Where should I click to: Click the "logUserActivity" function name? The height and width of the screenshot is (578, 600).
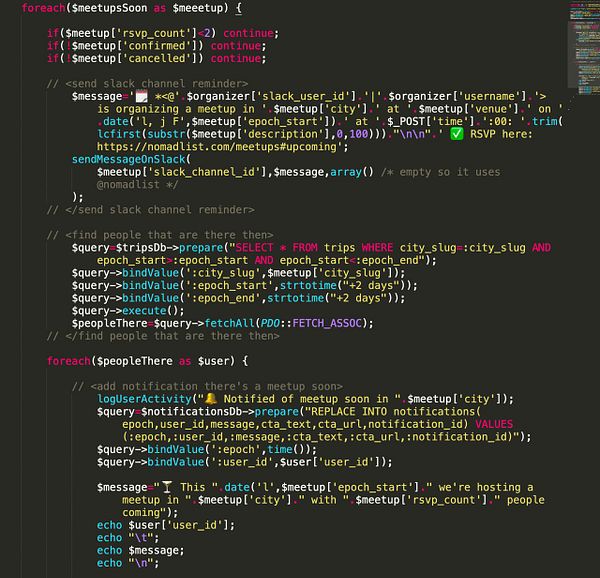[144, 399]
